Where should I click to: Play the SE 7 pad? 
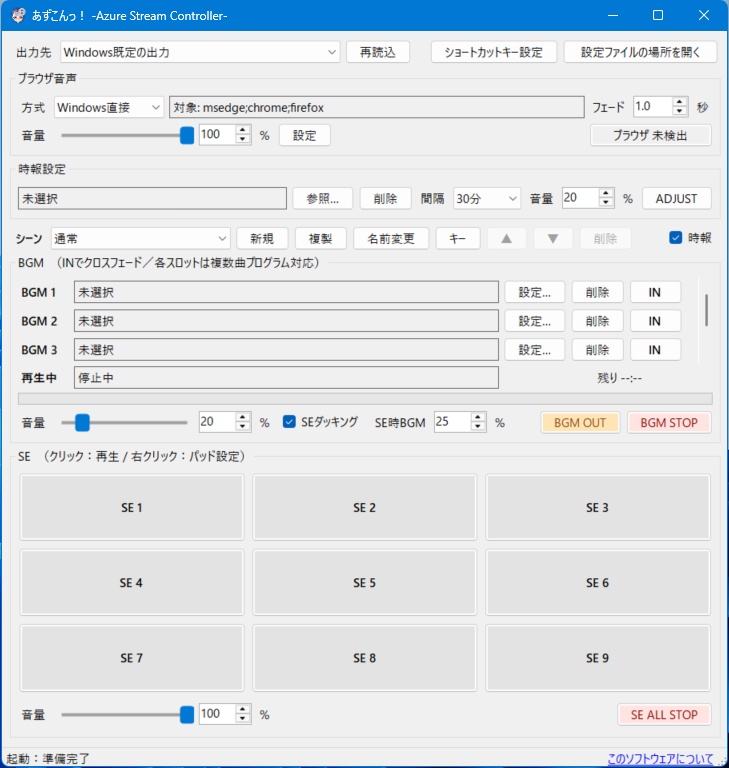click(x=132, y=658)
